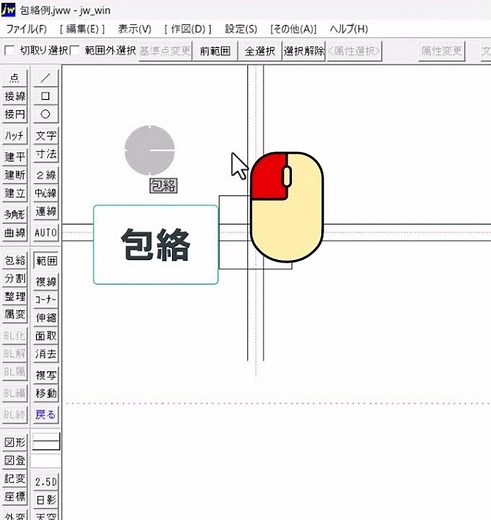Open the 表示(V) menu
The width and height of the screenshot is (491, 520).
point(134,29)
